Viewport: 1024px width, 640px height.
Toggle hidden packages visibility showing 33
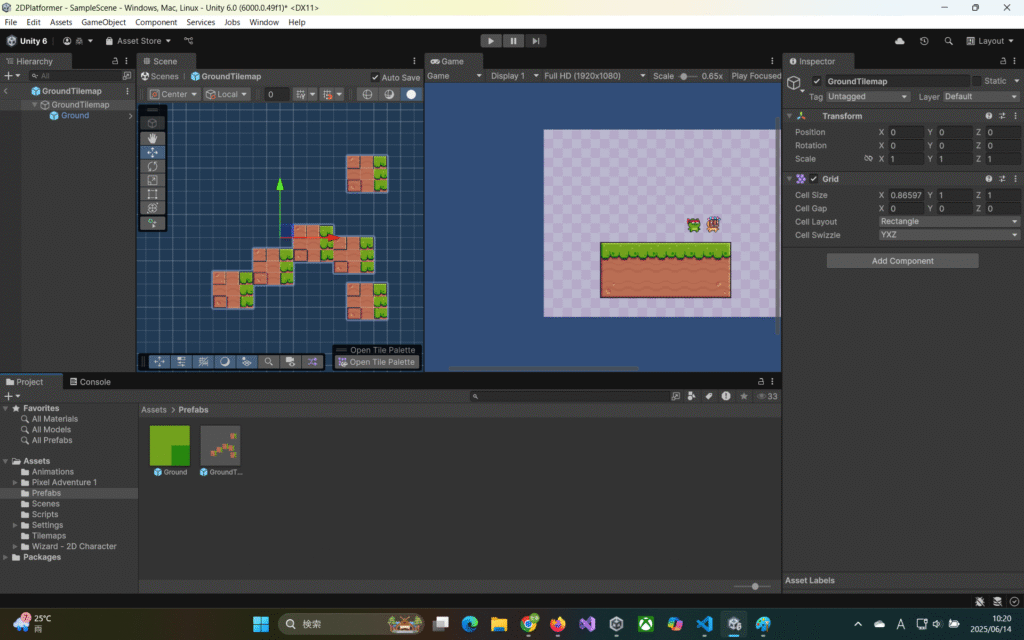tap(767, 396)
